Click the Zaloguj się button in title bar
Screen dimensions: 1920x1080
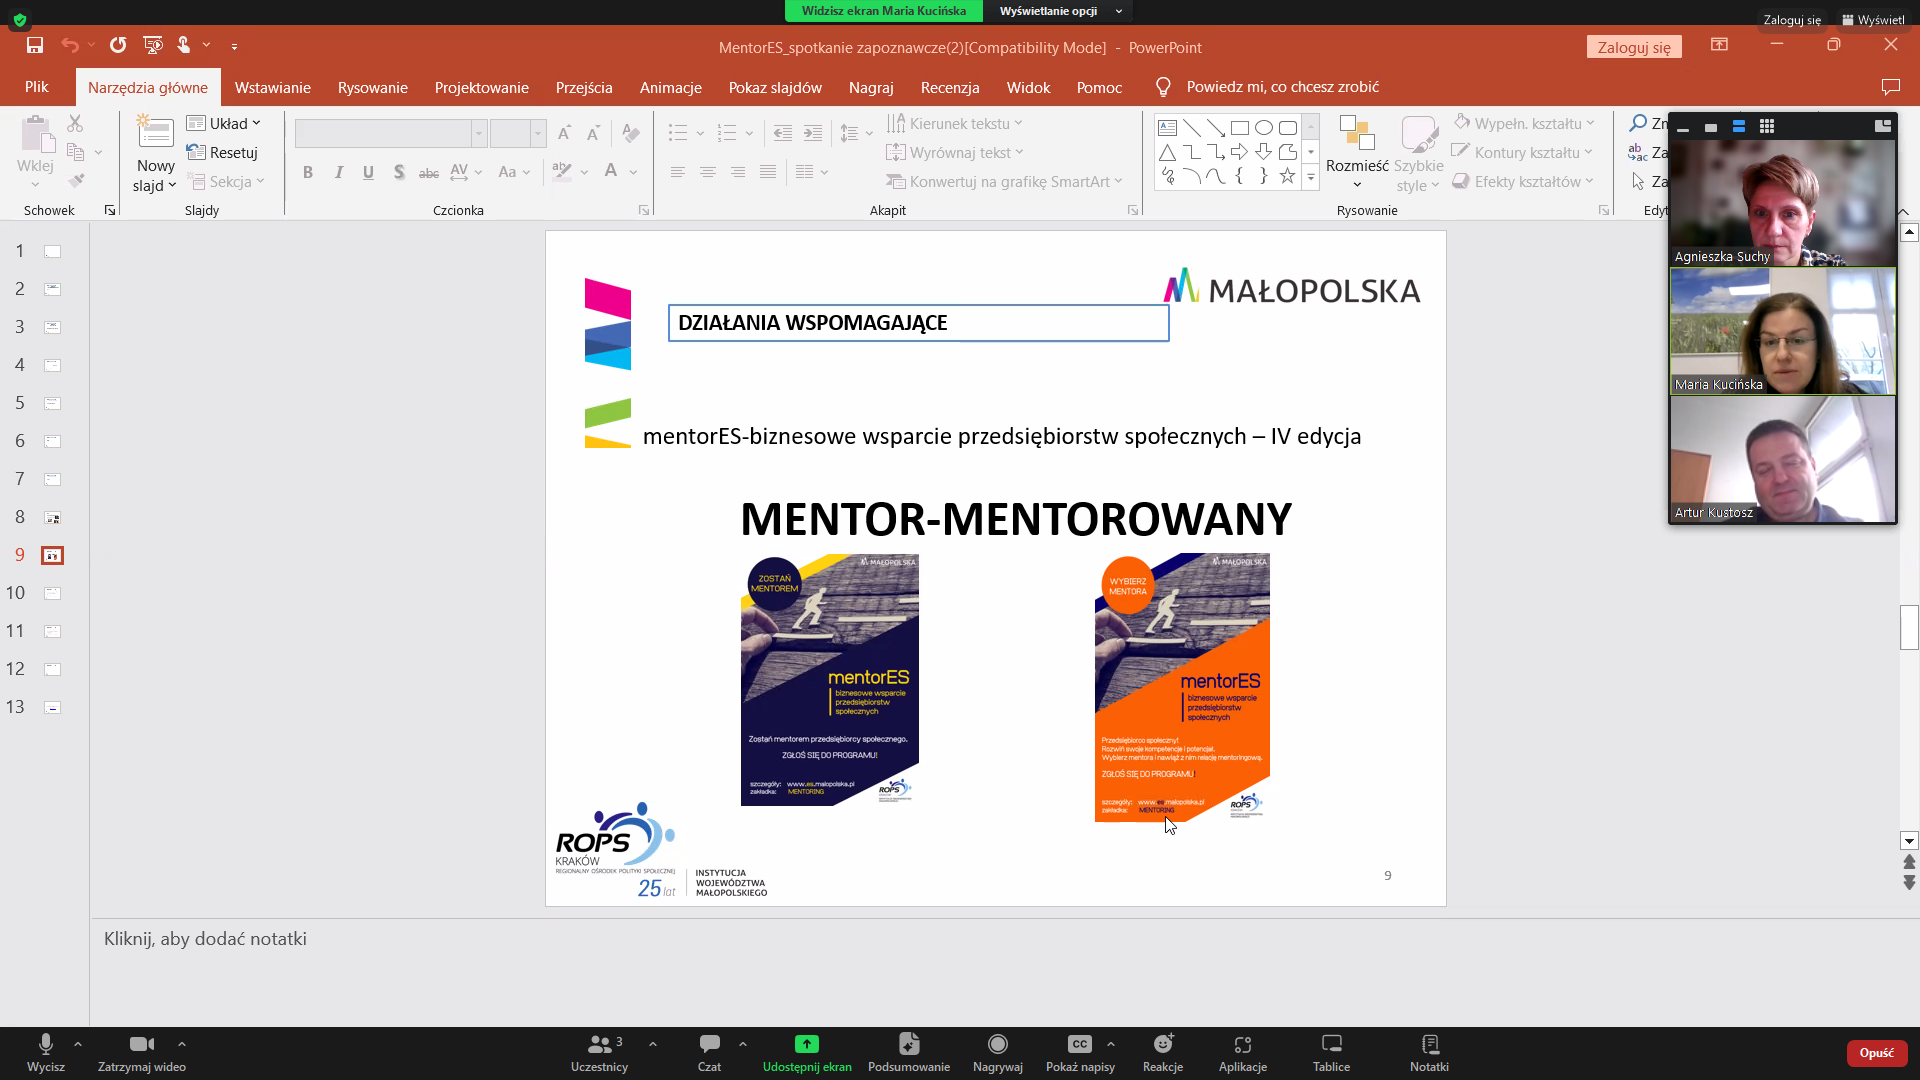(x=1633, y=47)
